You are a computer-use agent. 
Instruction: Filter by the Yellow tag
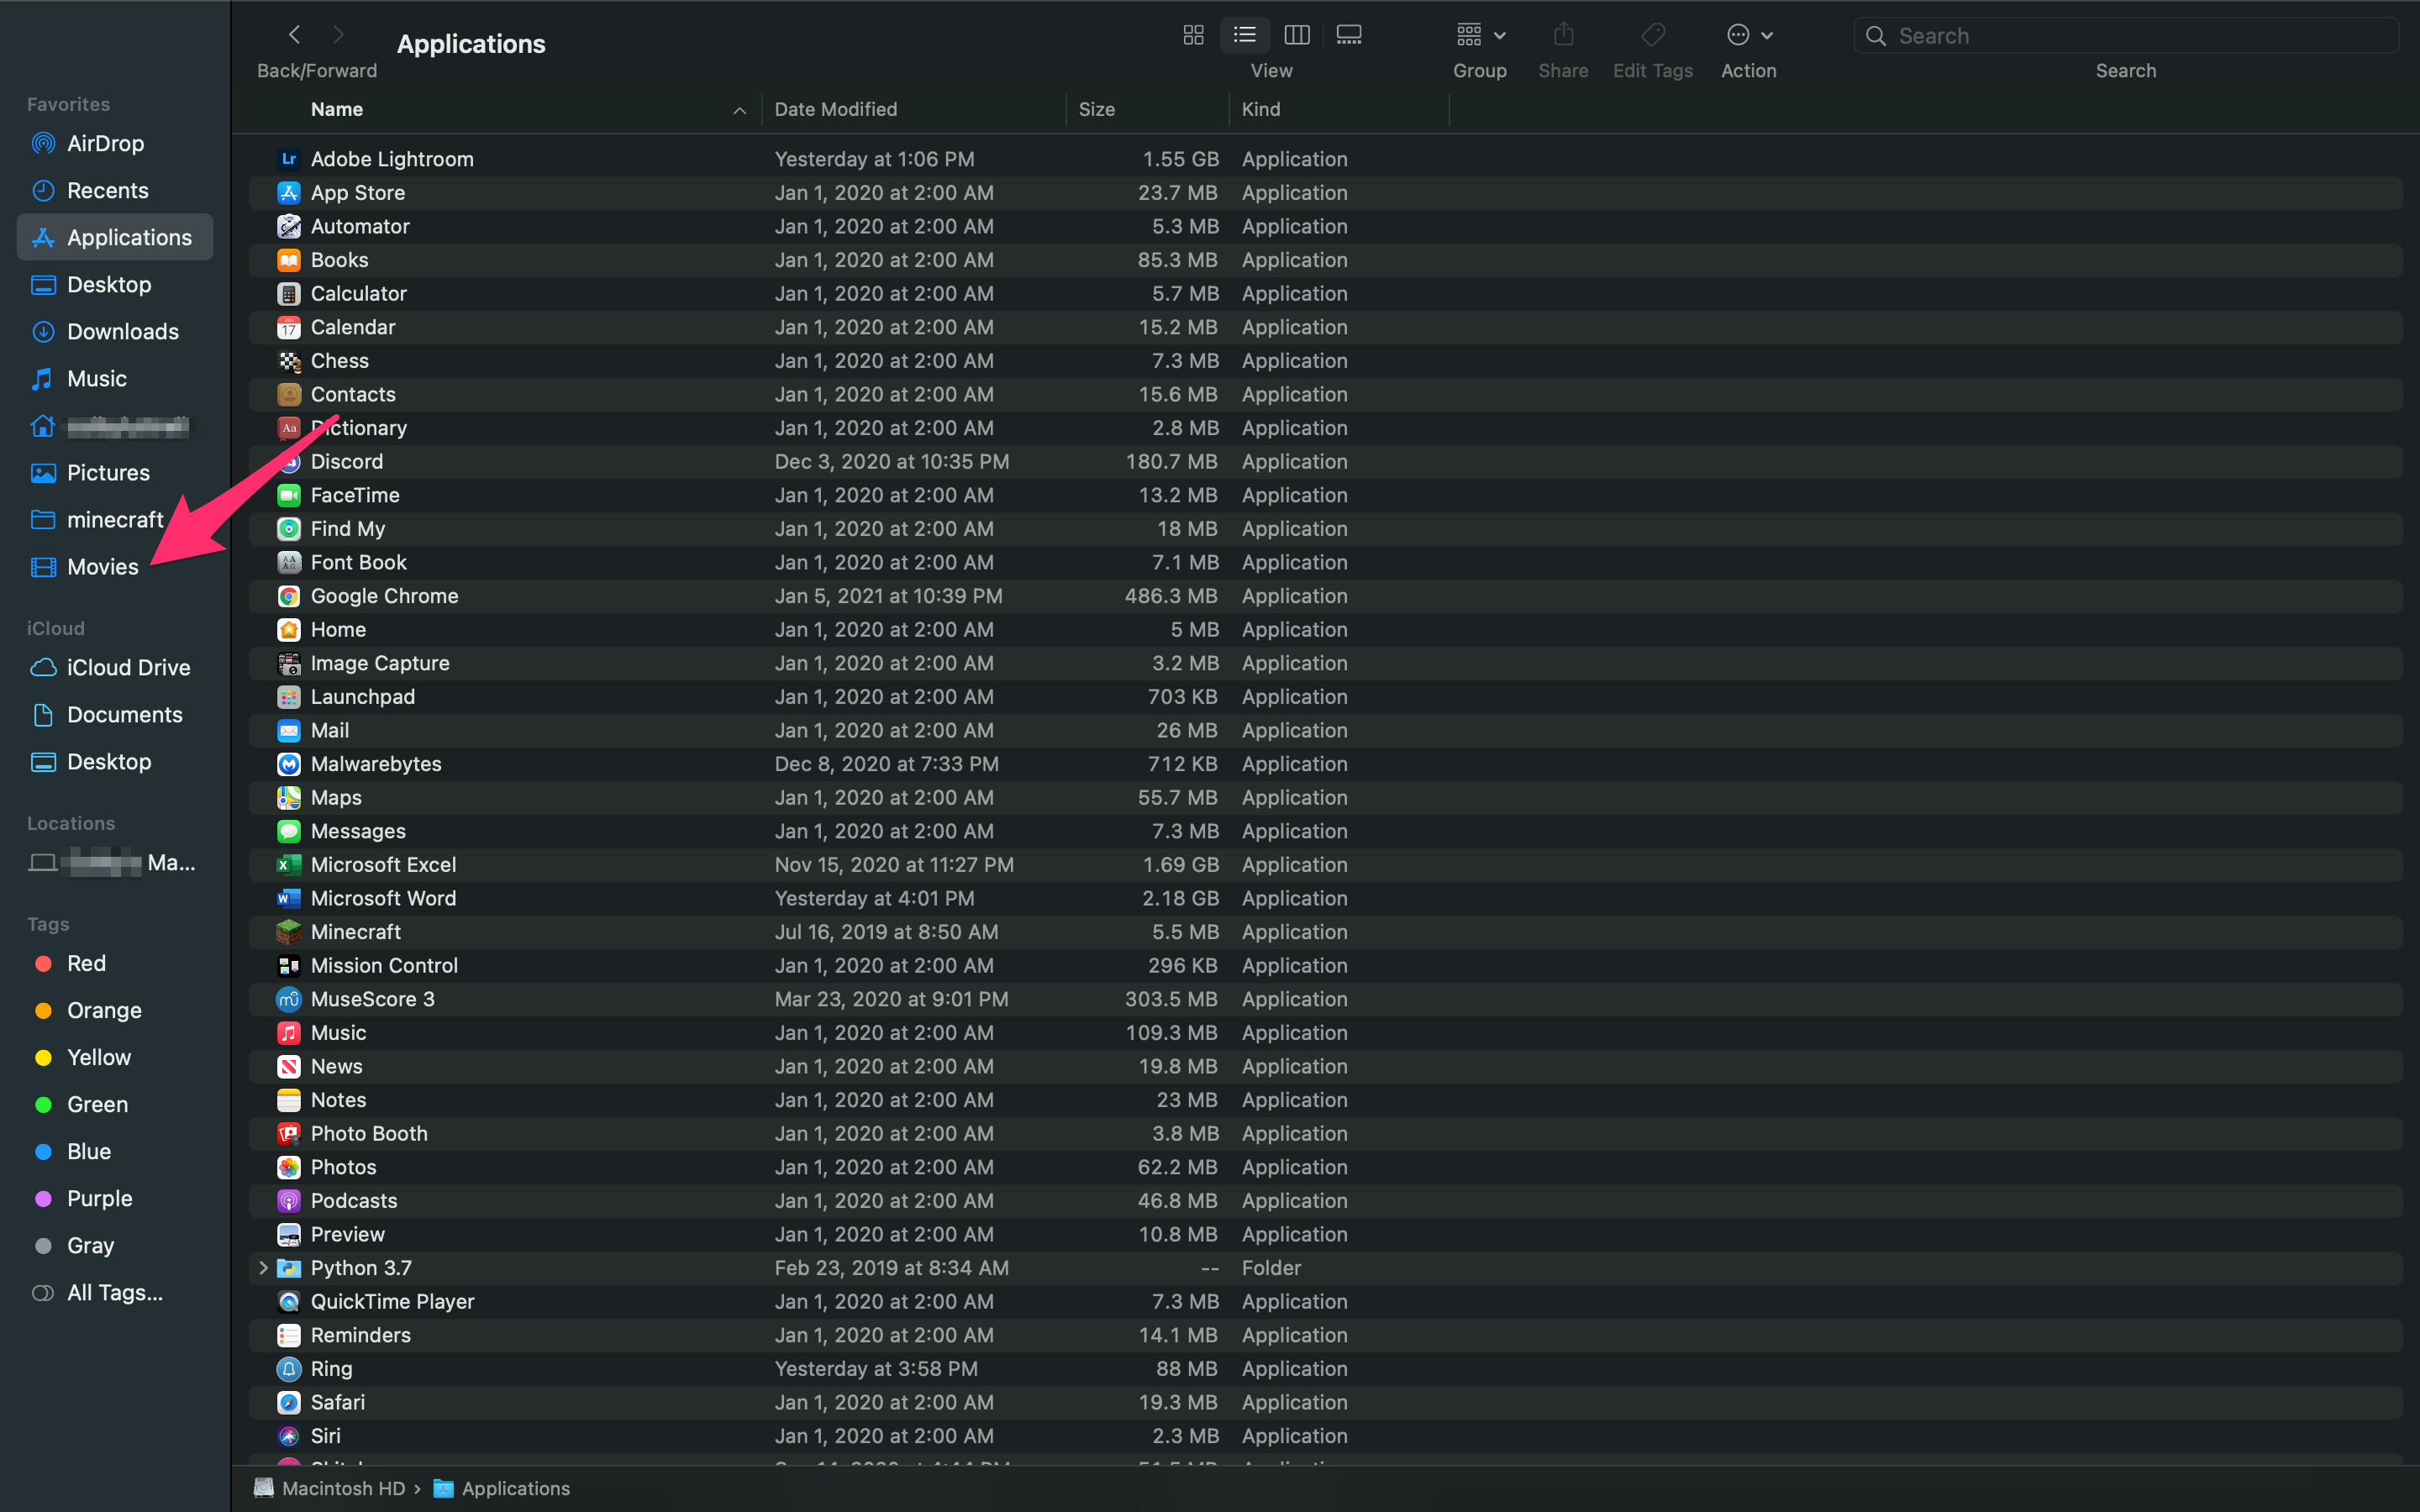point(115,1057)
